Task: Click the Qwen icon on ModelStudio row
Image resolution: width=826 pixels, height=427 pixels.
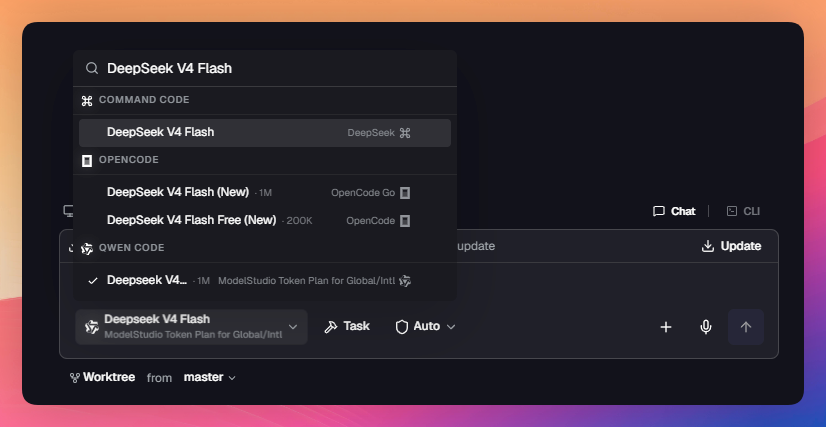Action: [x=405, y=281]
